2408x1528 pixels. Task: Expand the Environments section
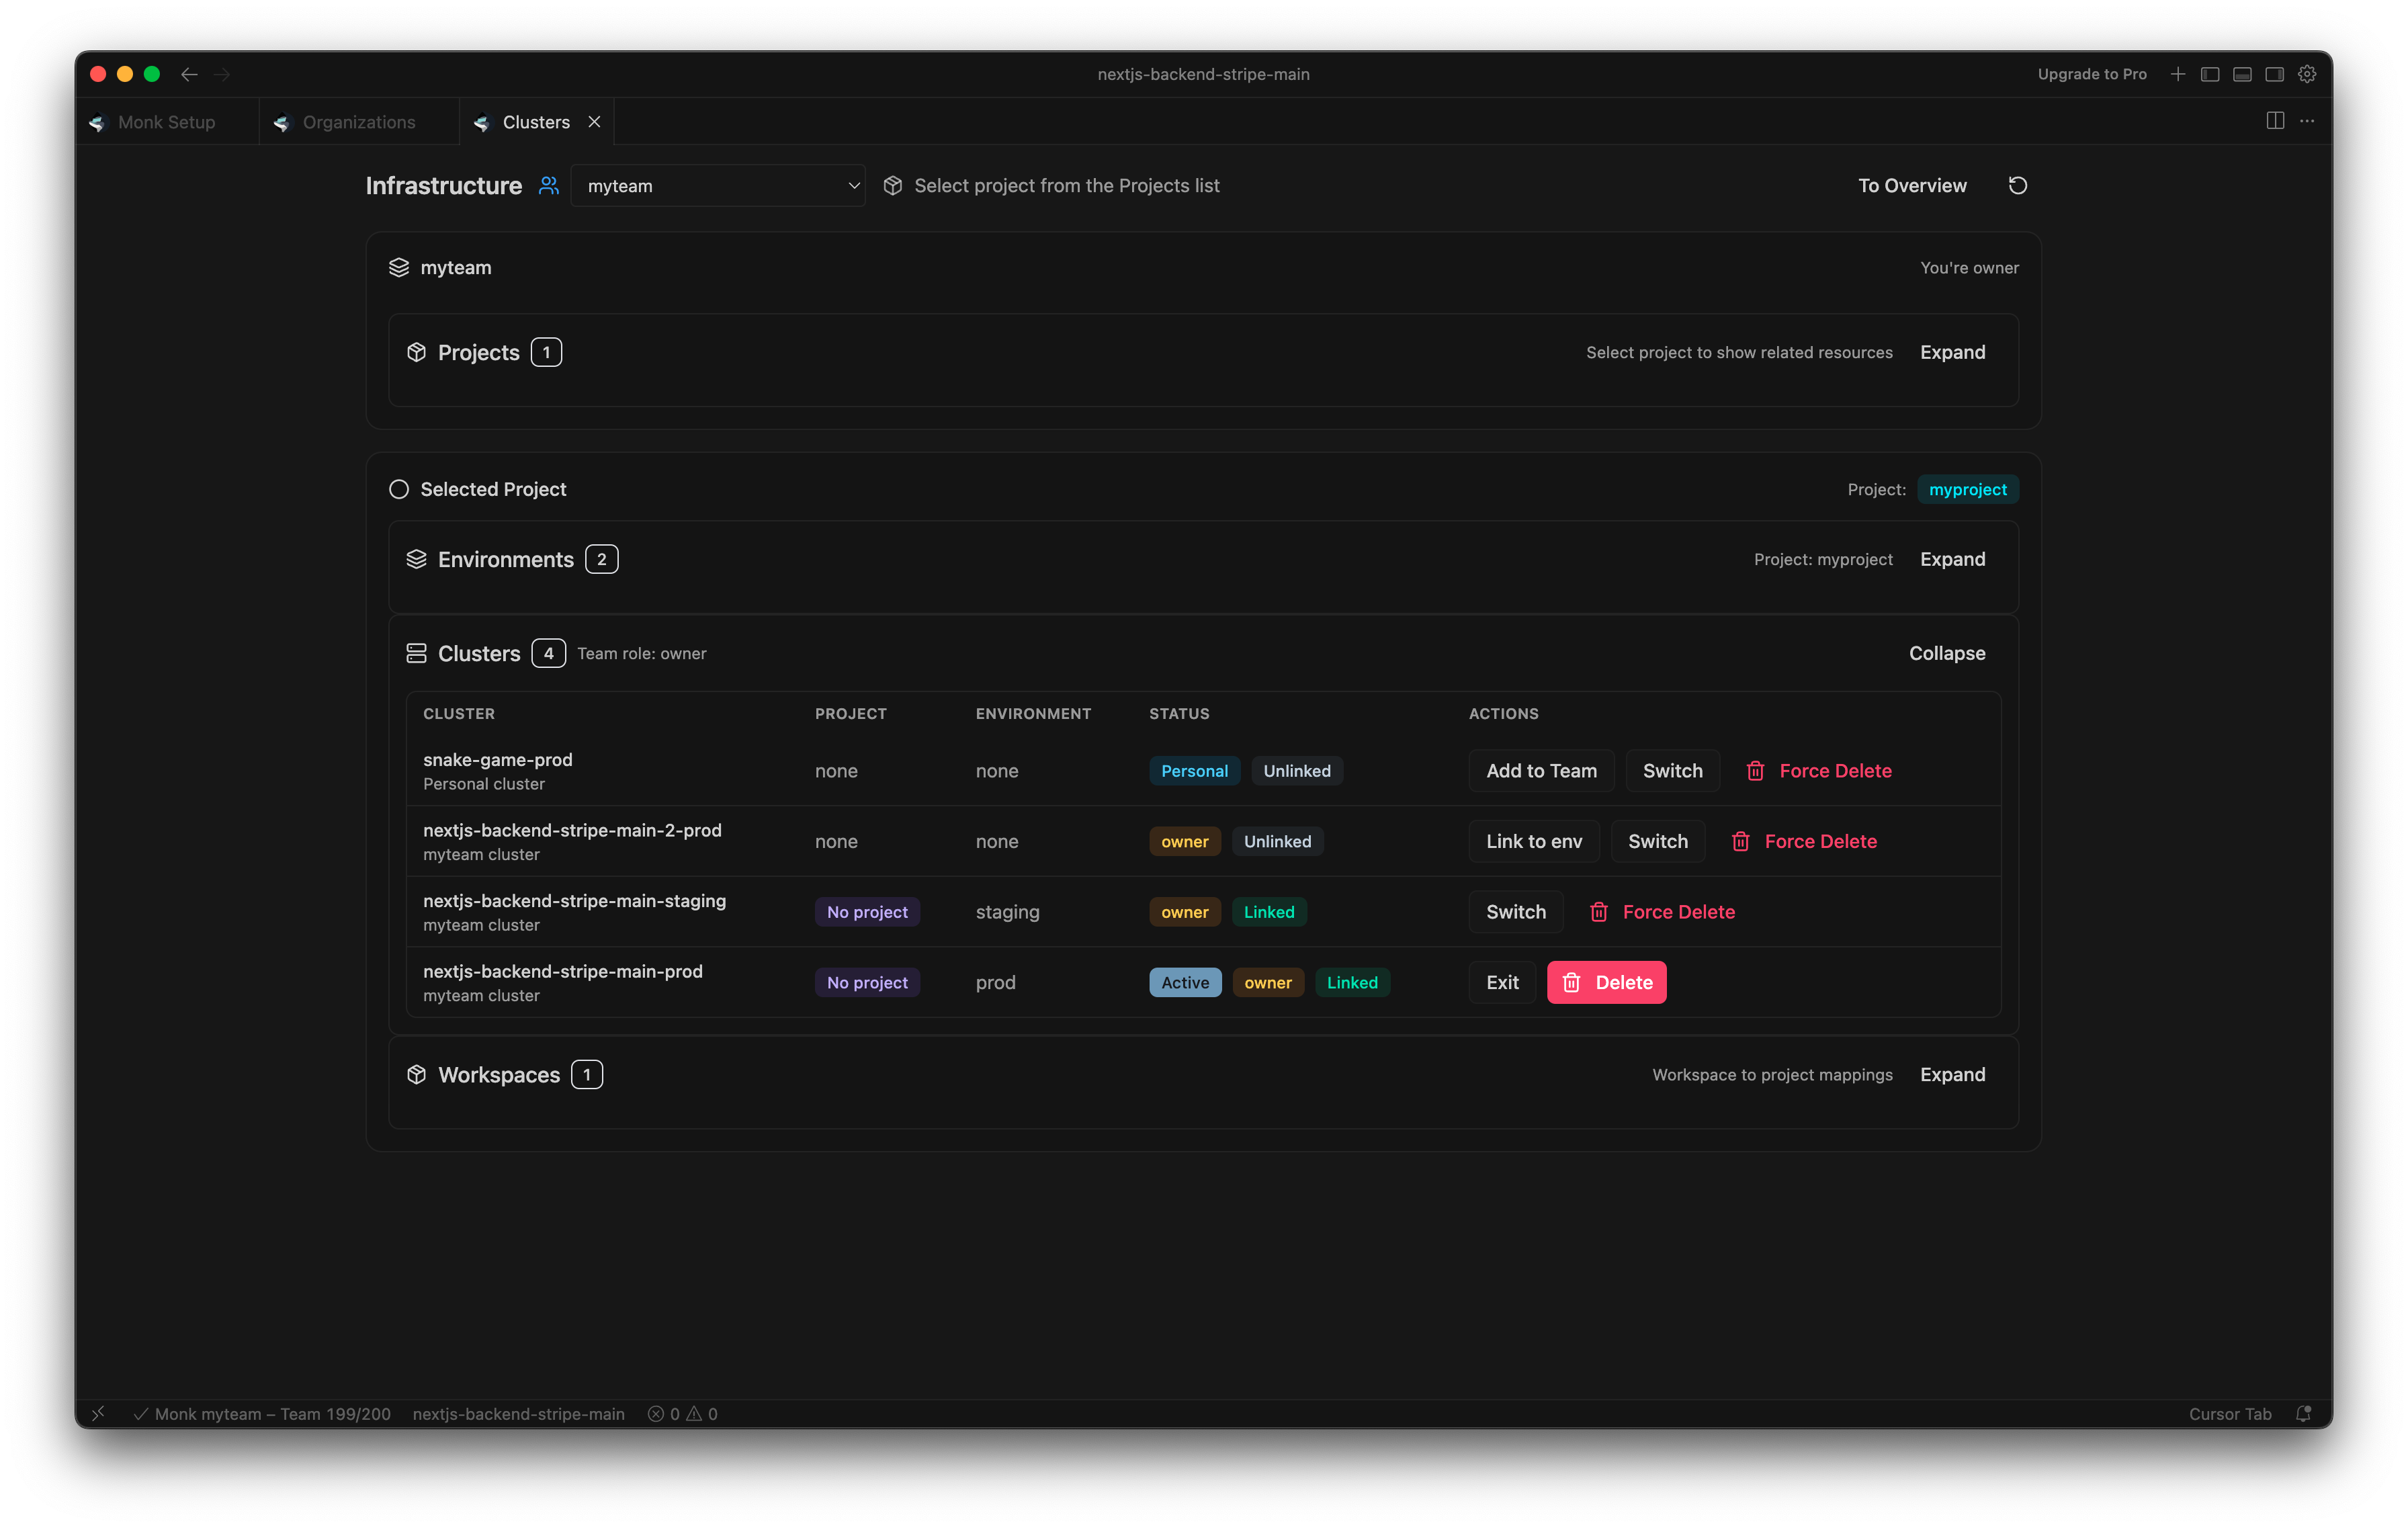click(1952, 559)
